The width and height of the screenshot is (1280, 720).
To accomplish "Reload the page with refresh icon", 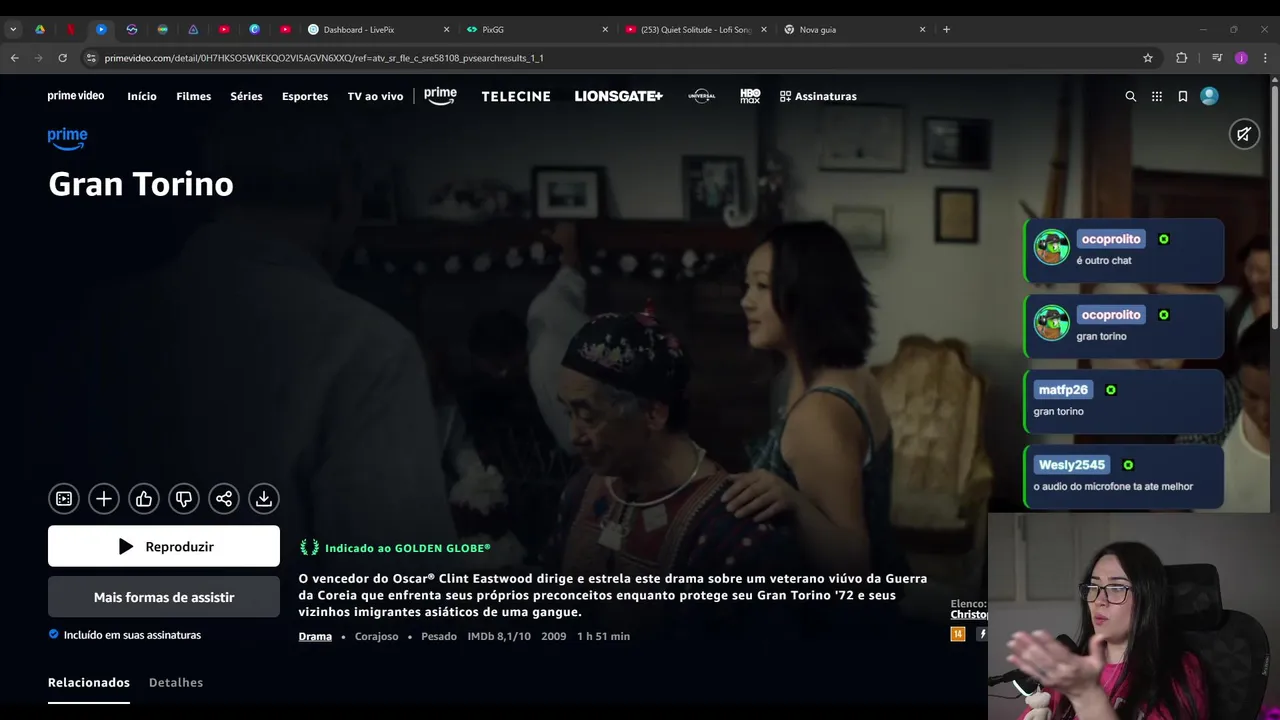I will [62, 58].
